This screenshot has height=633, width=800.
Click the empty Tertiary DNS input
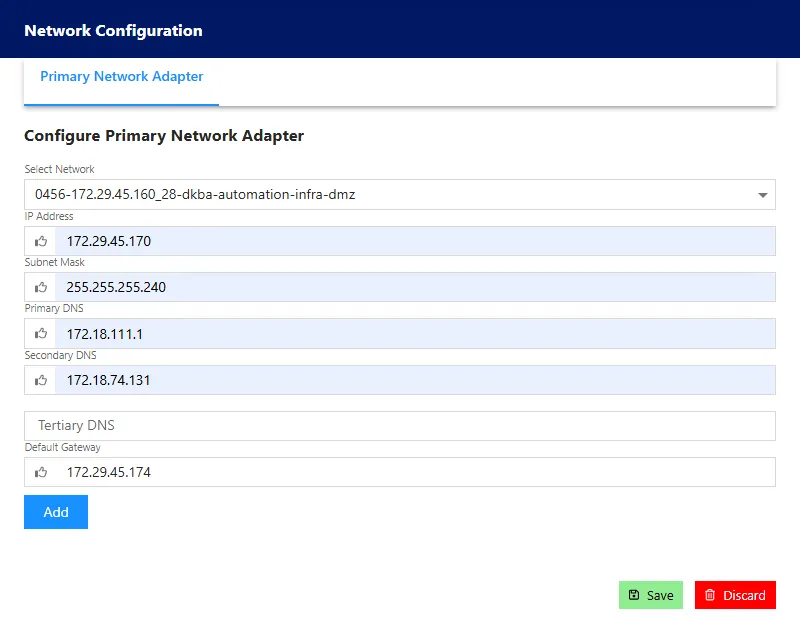pyautogui.click(x=400, y=426)
